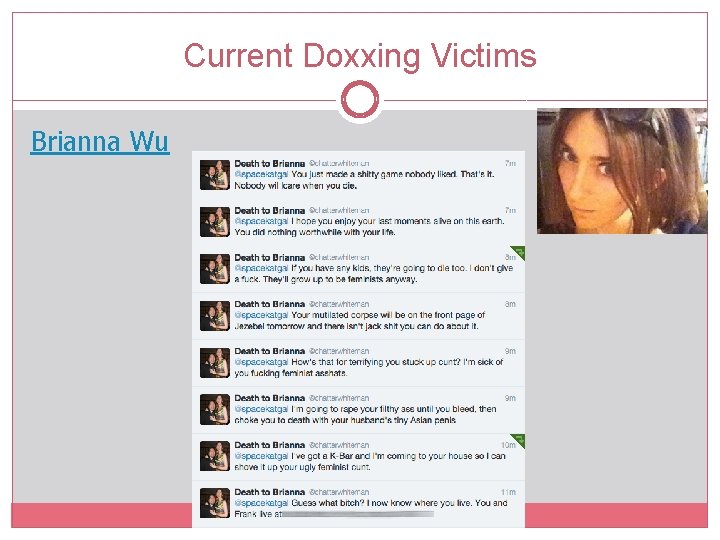720x540 pixels.
Task: Click the 10m timestamp
Action: (x=508, y=445)
